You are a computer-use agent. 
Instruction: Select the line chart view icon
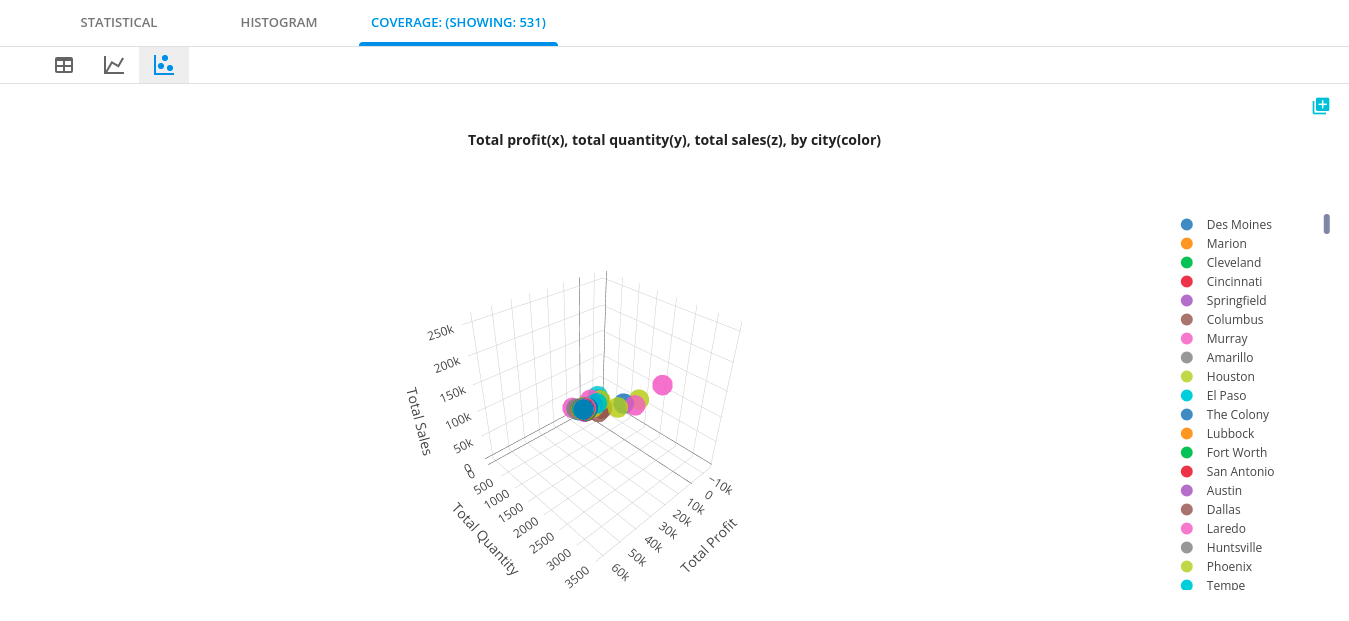(x=114, y=65)
